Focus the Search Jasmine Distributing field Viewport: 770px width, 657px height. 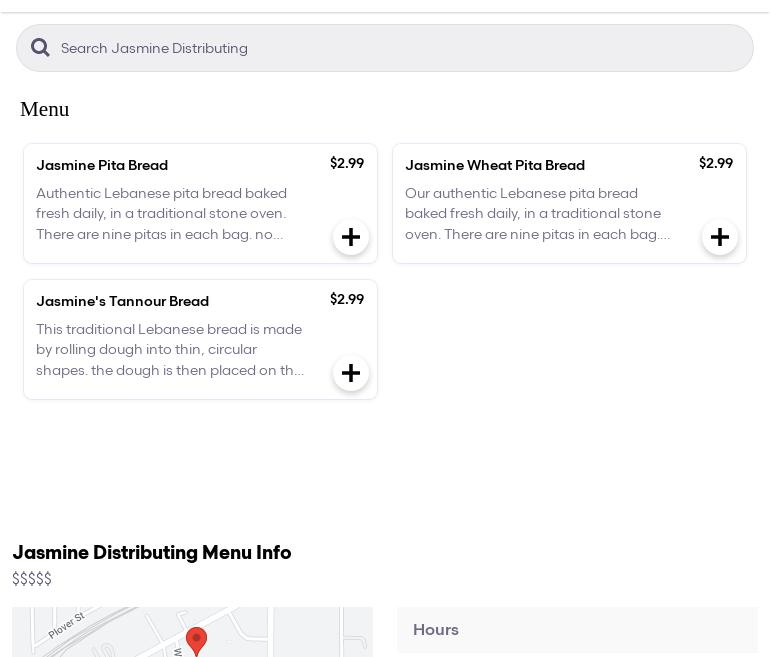coord(400,48)
